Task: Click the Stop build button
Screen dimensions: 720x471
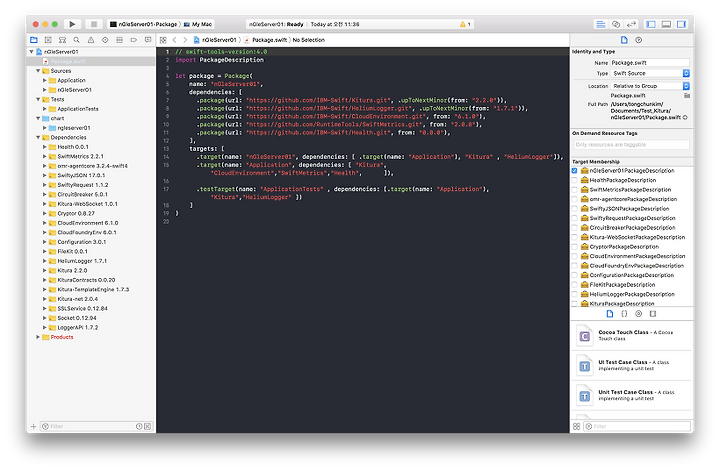Action: pos(94,24)
